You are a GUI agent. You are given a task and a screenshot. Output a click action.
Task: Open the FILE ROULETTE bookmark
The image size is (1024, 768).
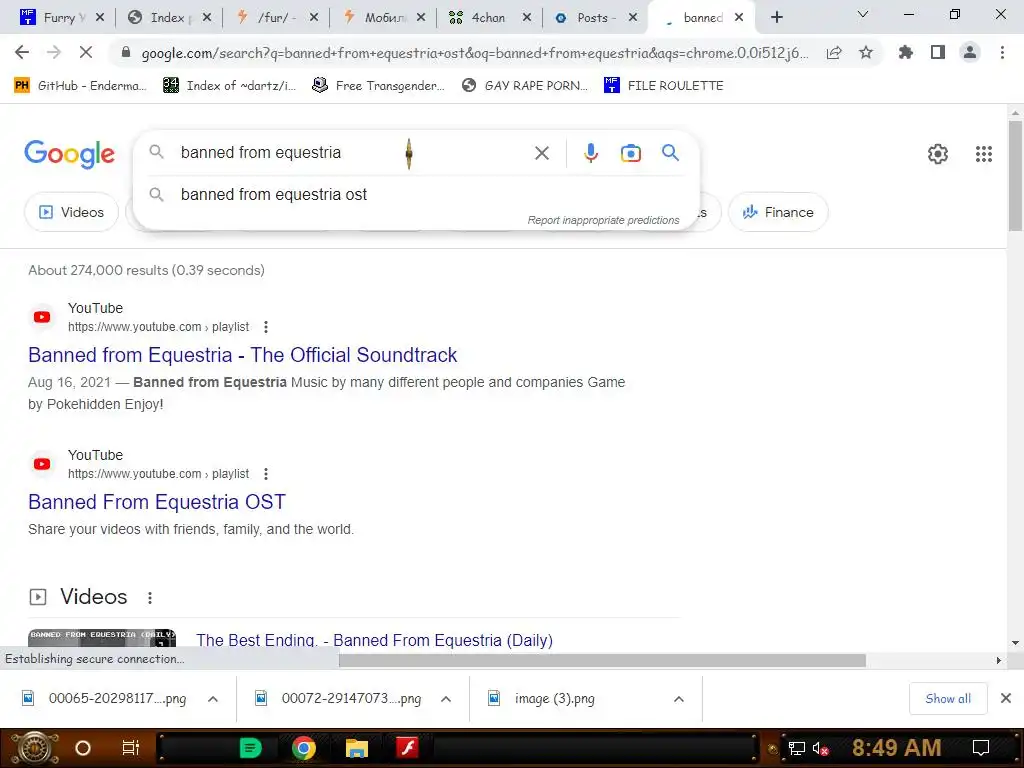(x=664, y=86)
